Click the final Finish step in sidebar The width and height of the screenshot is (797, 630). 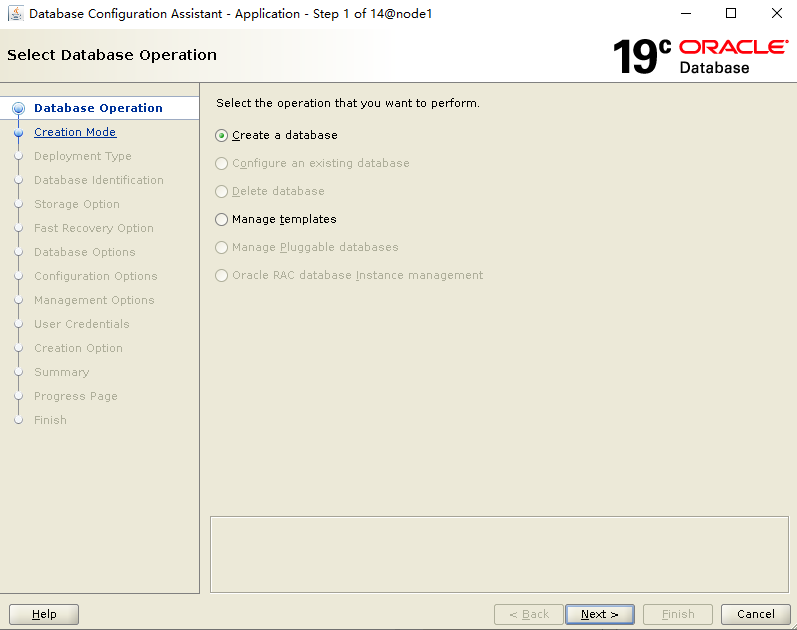(50, 420)
